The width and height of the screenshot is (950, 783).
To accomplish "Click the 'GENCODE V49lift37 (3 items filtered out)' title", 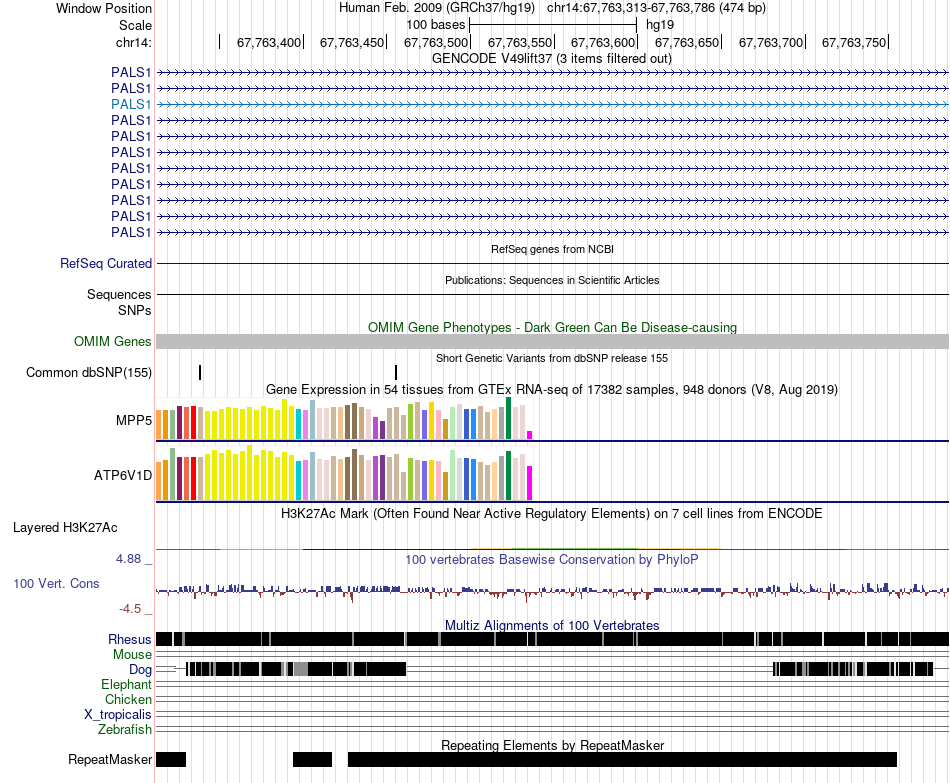I will (x=551, y=59).
